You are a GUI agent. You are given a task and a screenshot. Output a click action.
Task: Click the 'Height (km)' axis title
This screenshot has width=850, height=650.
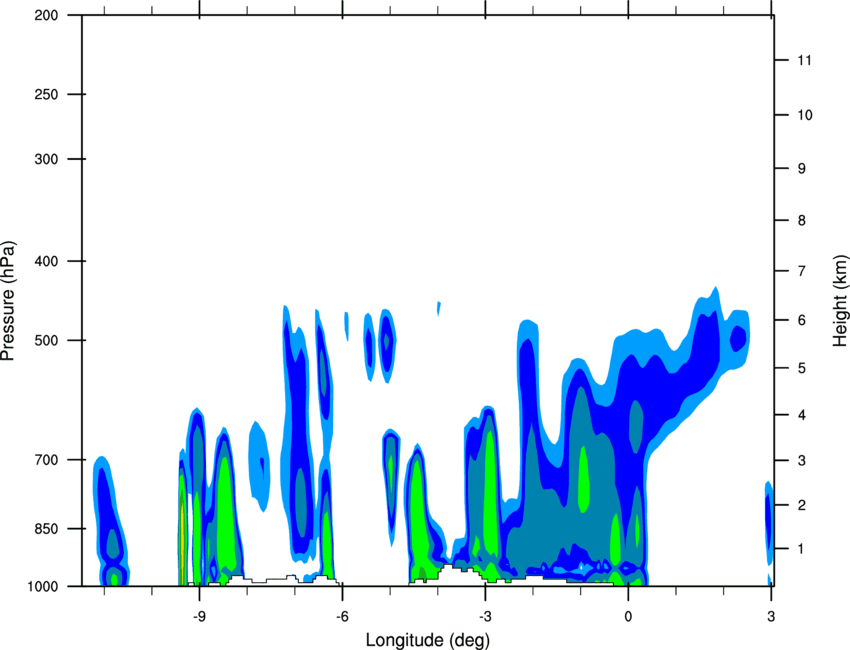tap(840, 300)
